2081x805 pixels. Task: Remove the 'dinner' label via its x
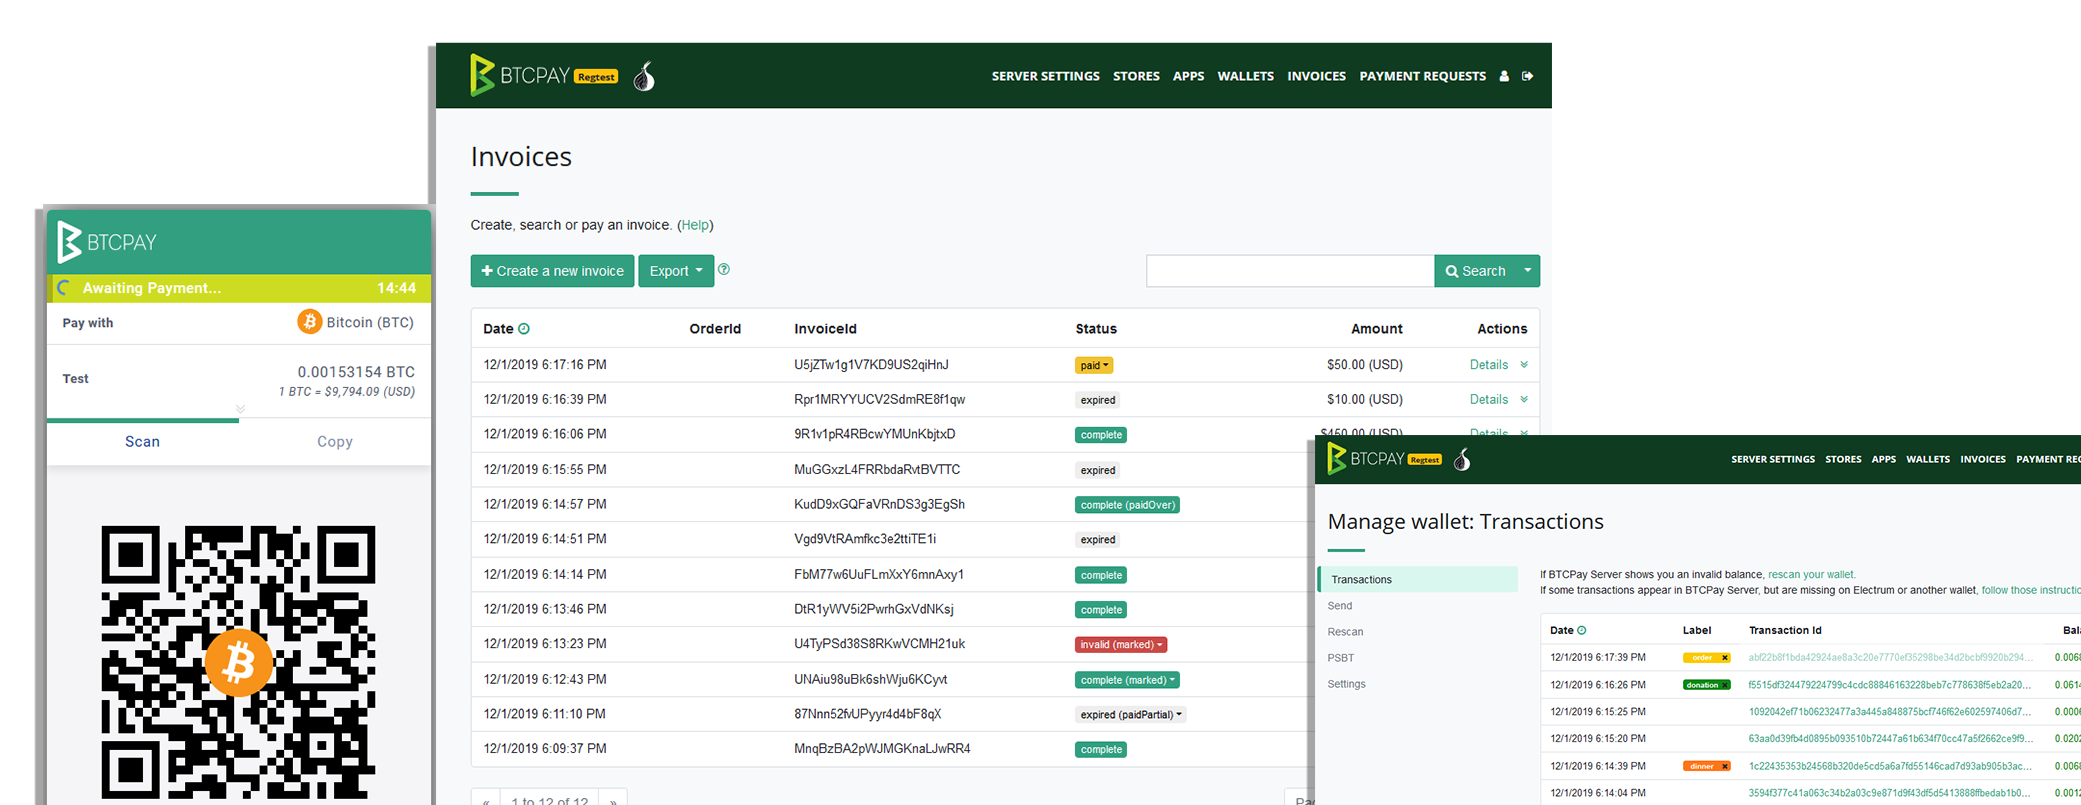tap(1725, 767)
